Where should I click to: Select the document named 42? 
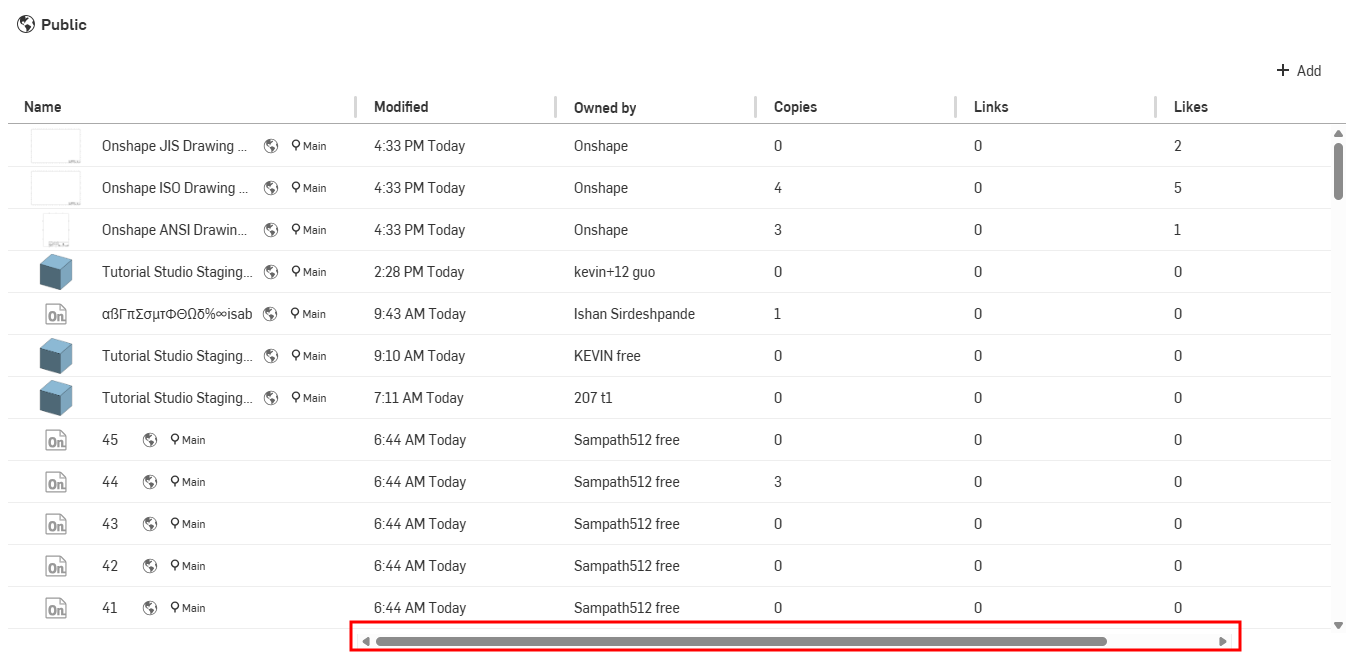click(x=109, y=565)
